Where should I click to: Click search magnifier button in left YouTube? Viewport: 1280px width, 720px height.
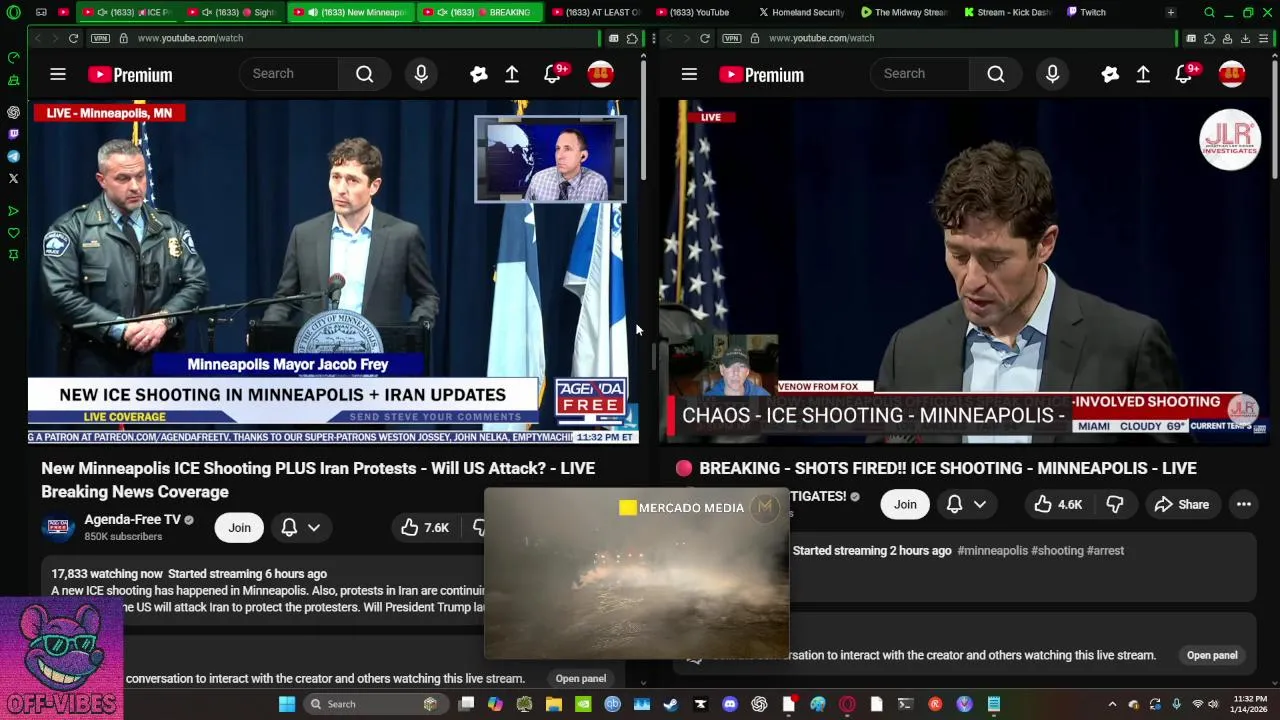[x=364, y=74]
